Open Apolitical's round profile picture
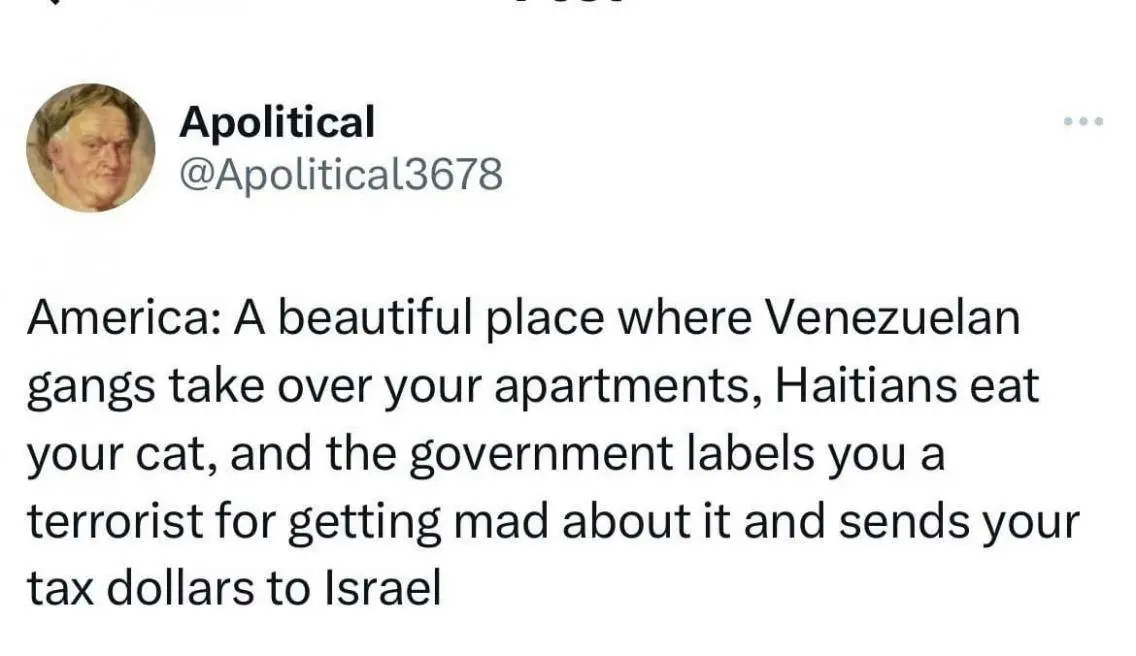The width and height of the screenshot is (1136, 656). pos(90,147)
